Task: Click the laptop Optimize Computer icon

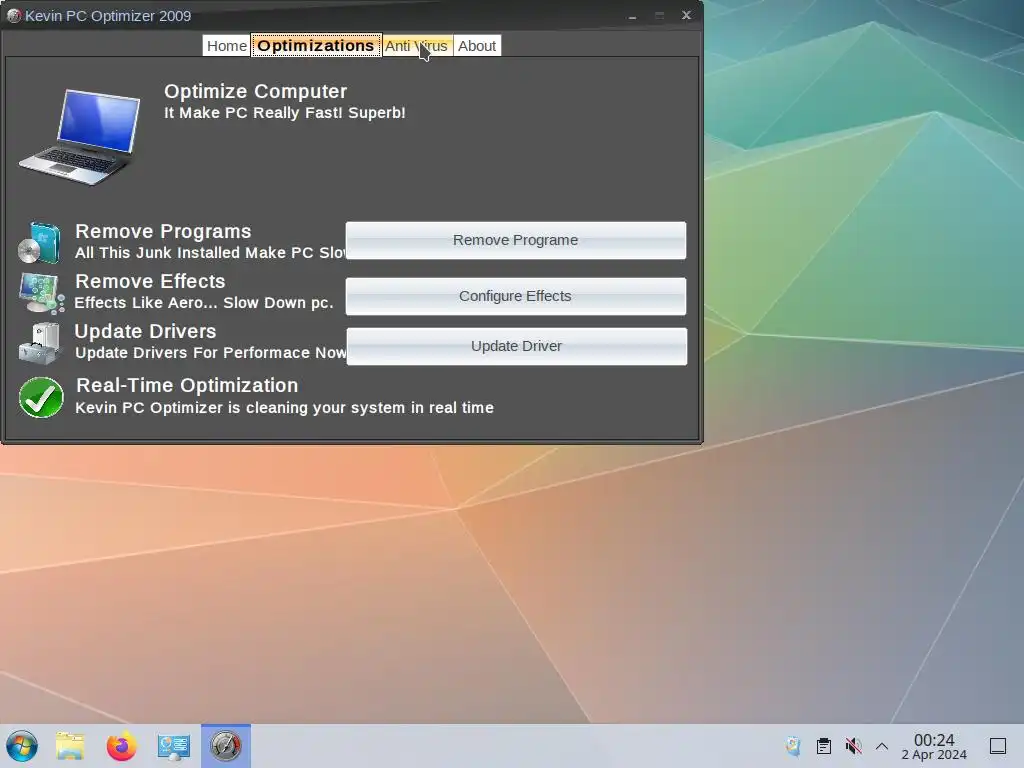Action: (x=80, y=137)
